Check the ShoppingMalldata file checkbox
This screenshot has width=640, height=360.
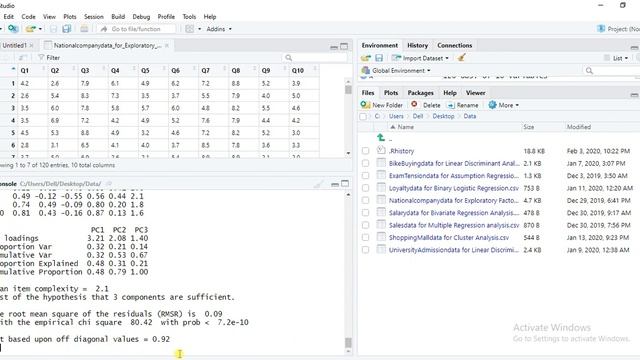pos(365,238)
